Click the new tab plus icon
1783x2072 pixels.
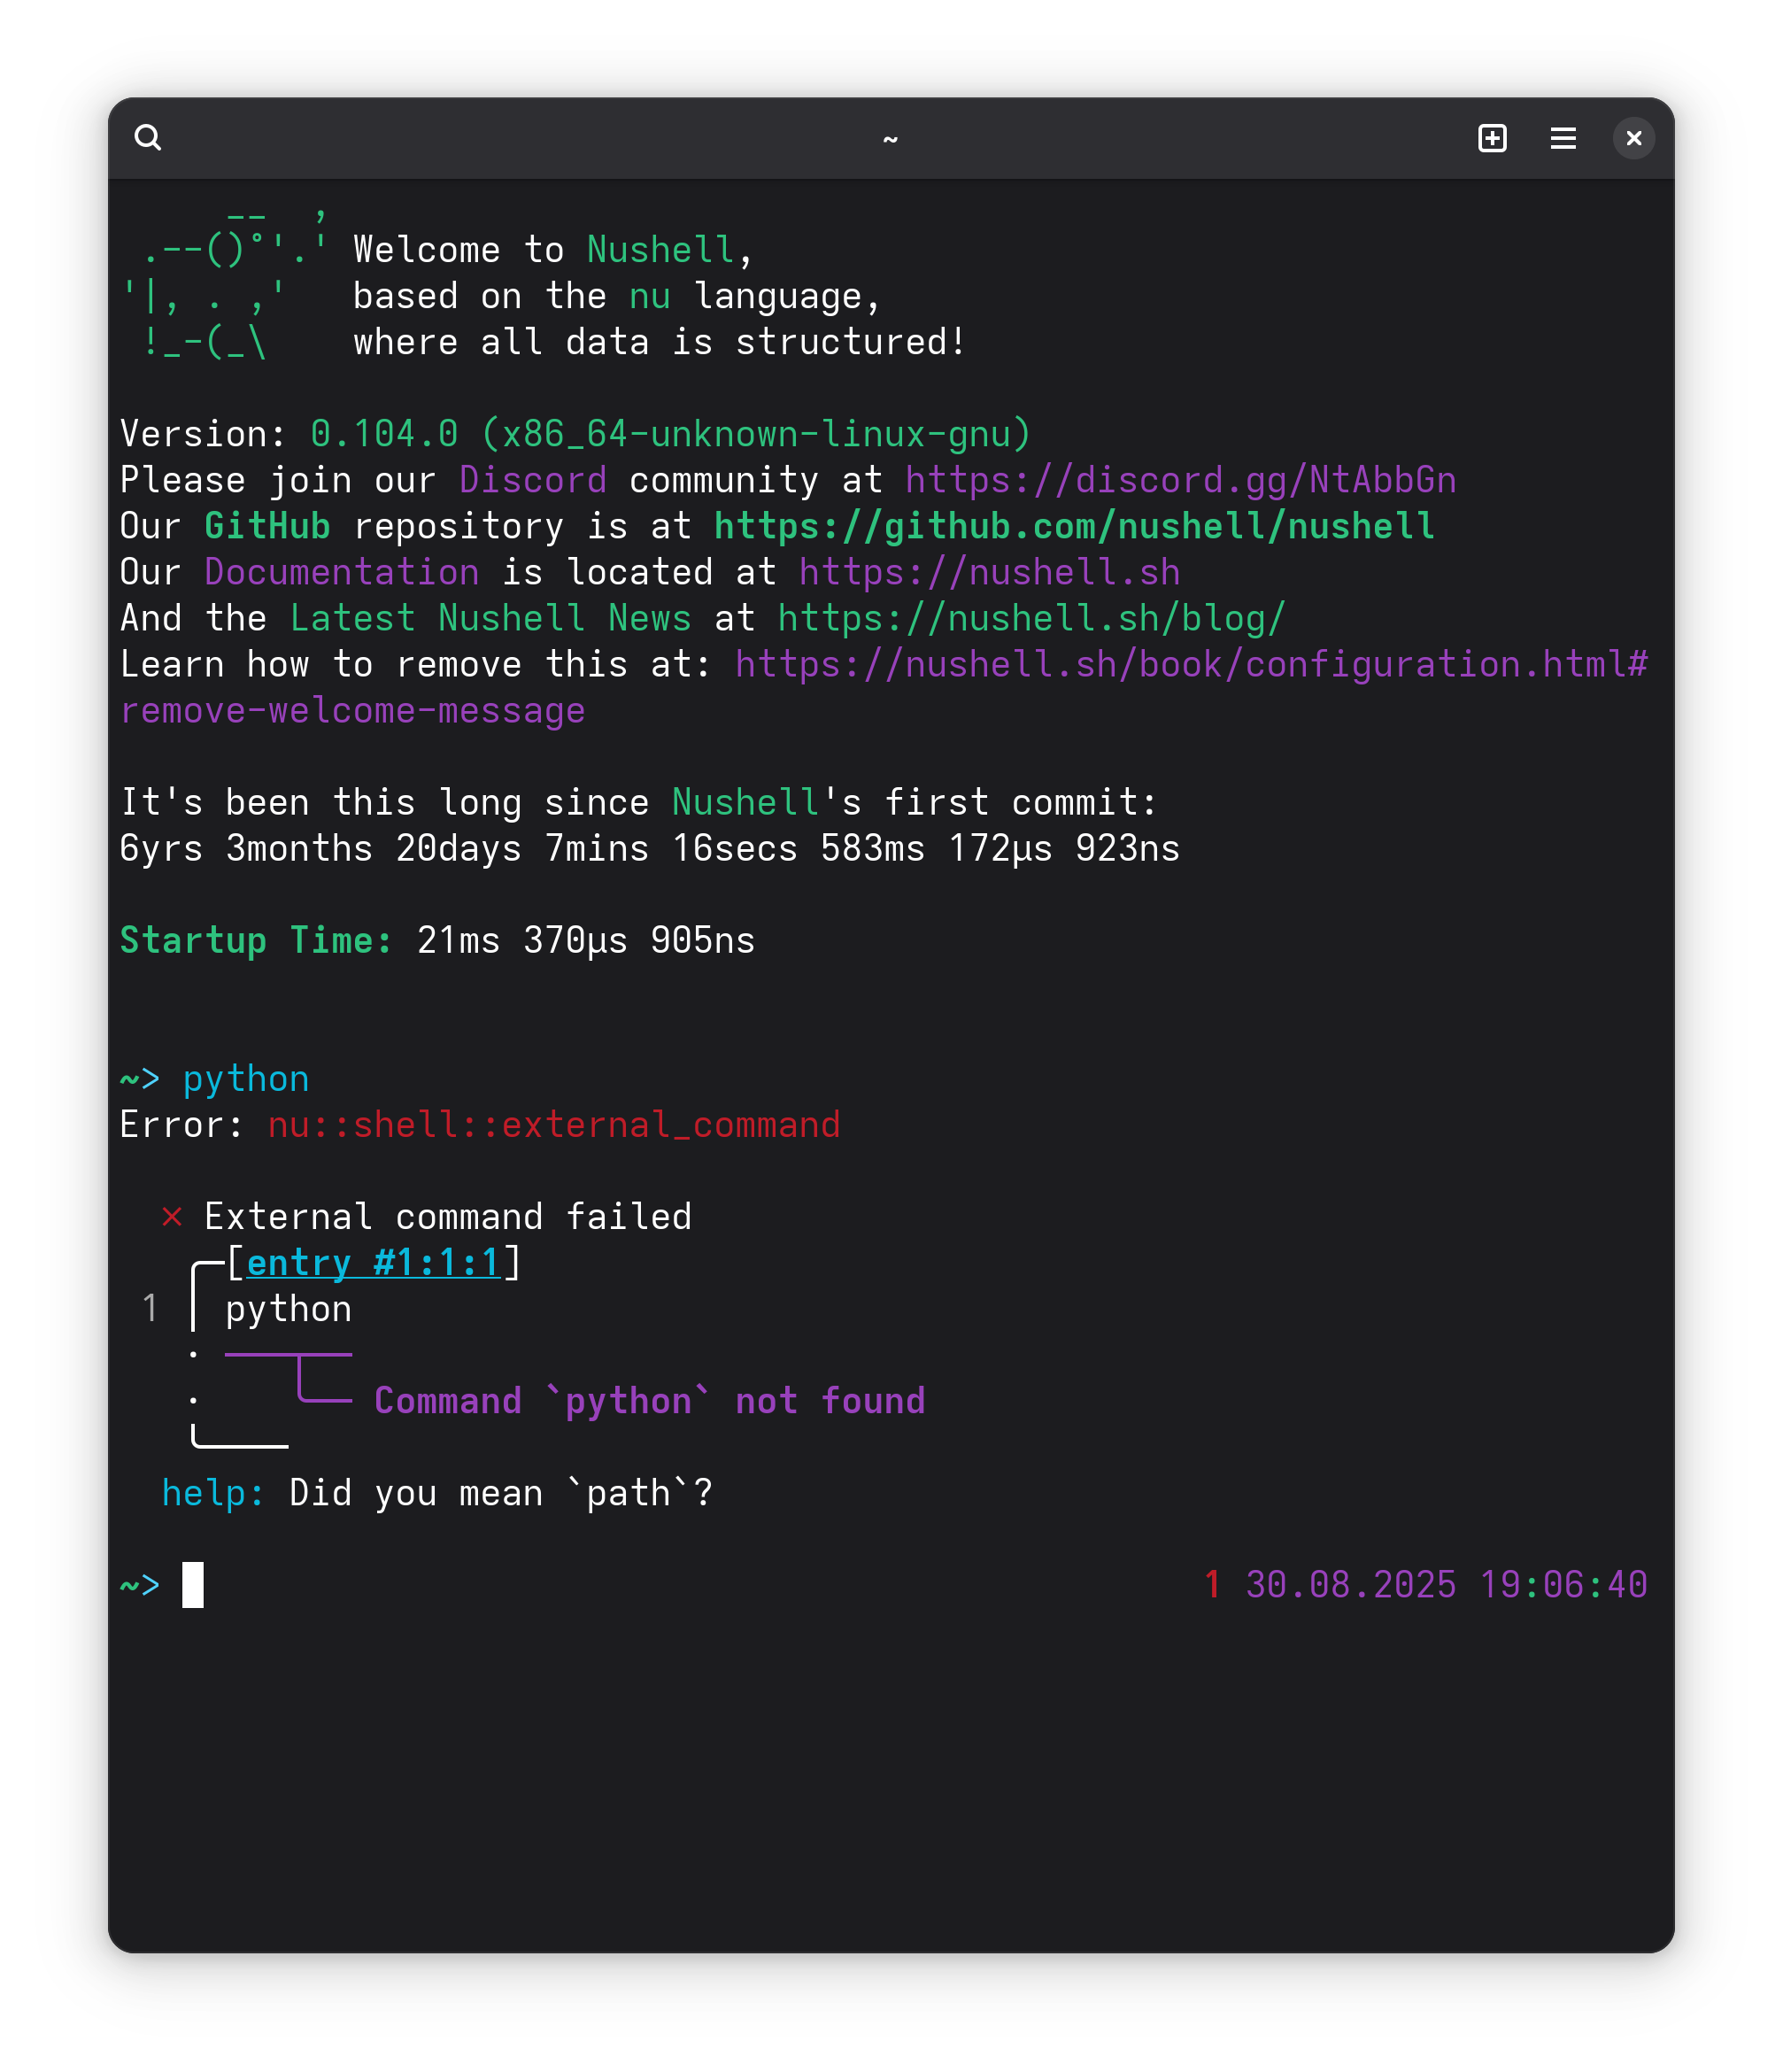point(1492,138)
